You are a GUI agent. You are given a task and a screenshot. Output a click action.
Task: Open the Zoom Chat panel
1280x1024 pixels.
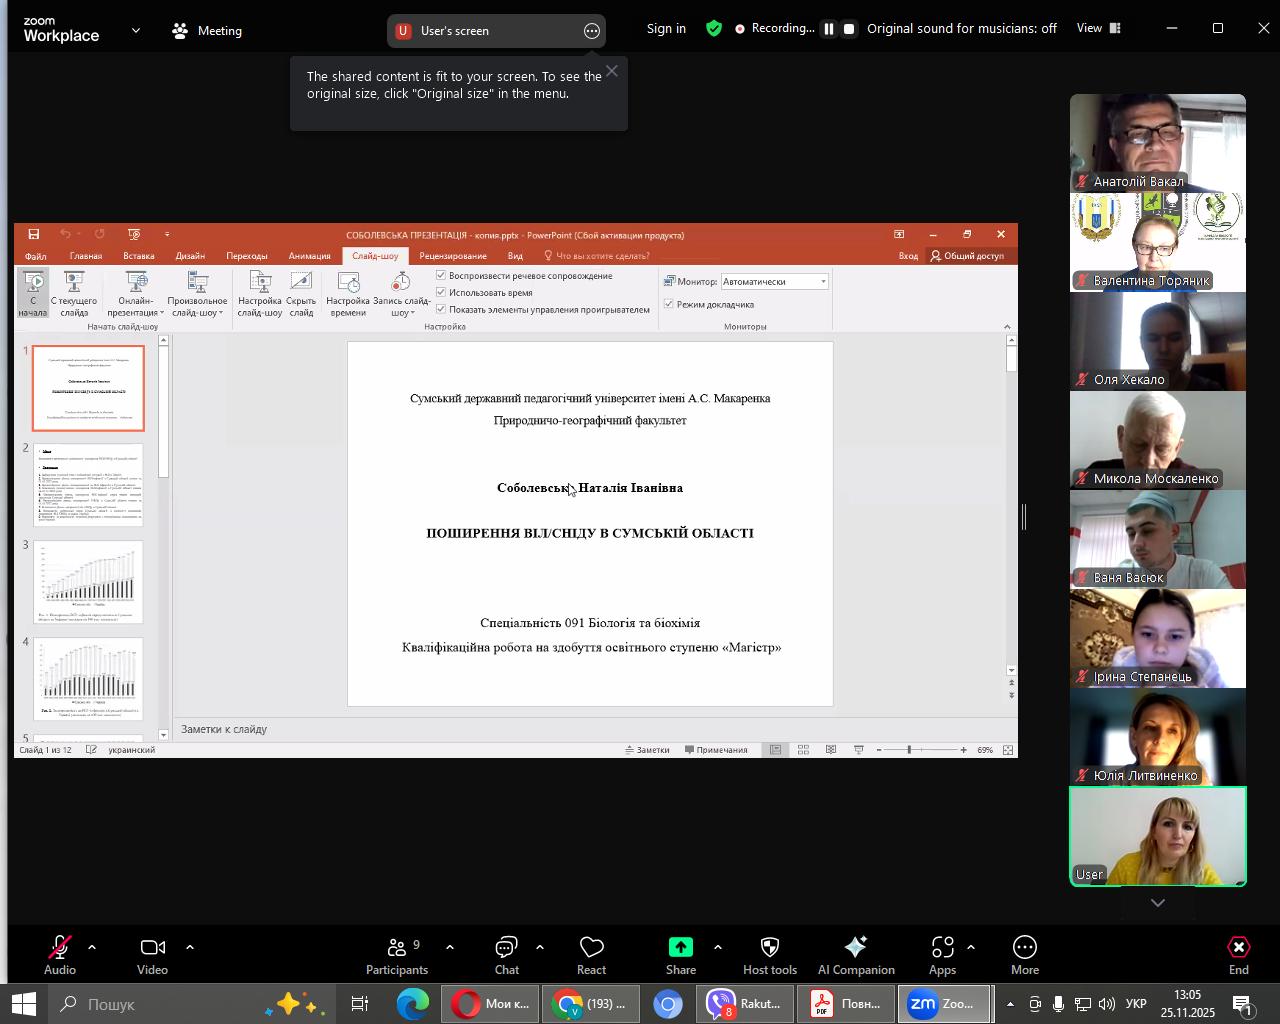[506, 954]
